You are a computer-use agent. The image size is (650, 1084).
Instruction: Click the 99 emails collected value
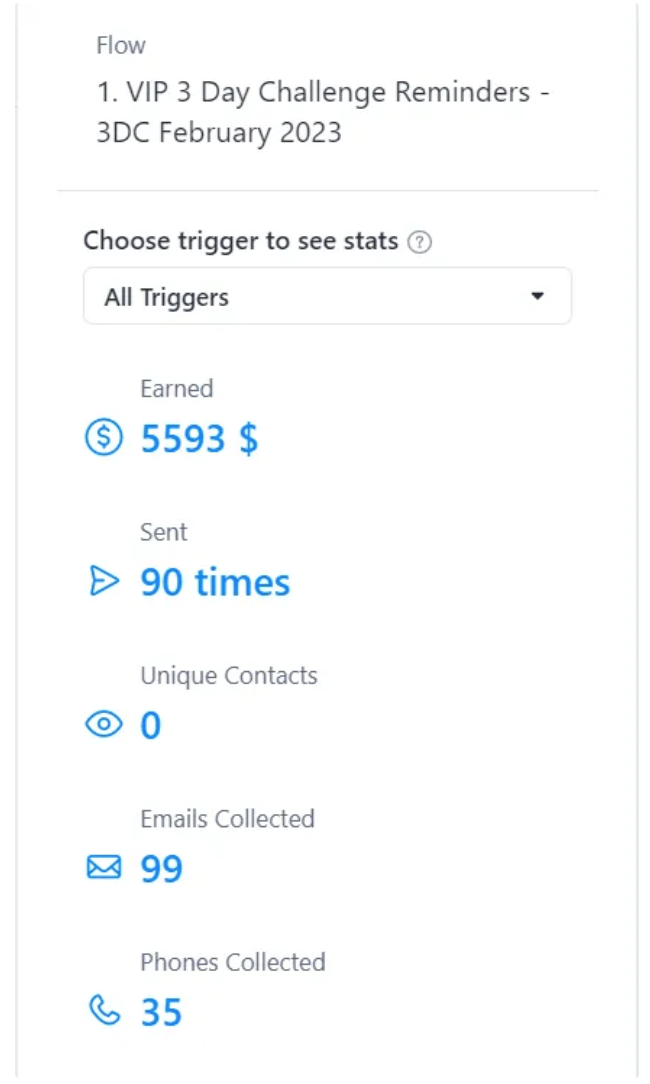[x=161, y=868]
